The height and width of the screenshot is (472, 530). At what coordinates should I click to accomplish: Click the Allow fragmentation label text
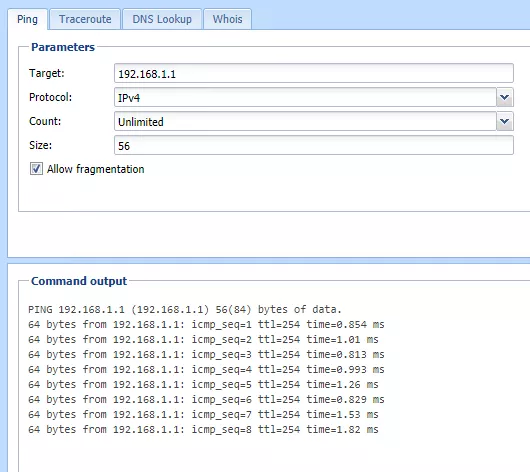coord(96,169)
